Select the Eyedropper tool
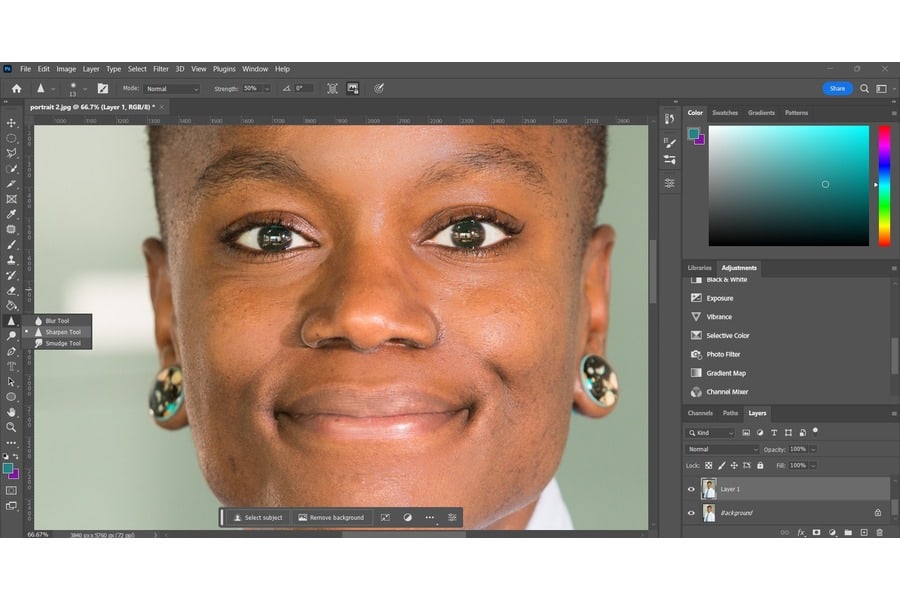The image size is (900, 600). (11, 214)
